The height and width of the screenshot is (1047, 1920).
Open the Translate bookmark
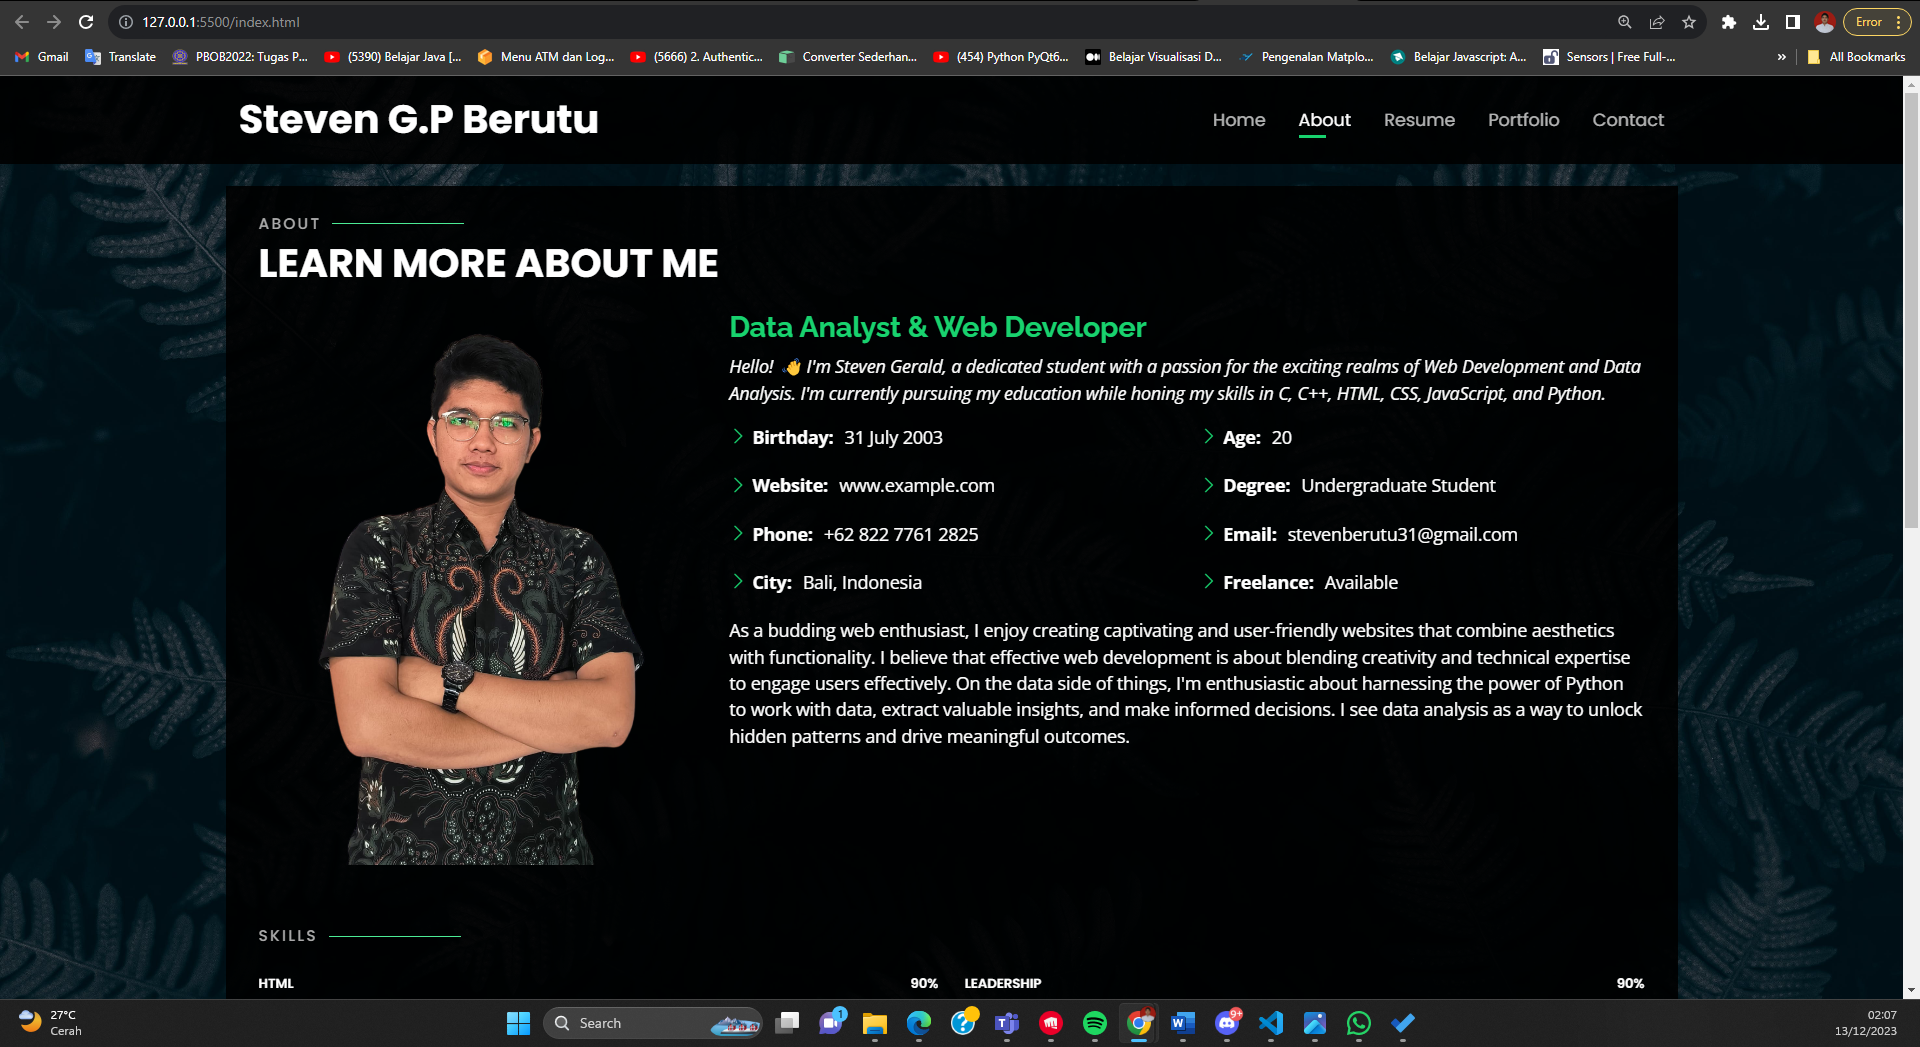point(121,57)
